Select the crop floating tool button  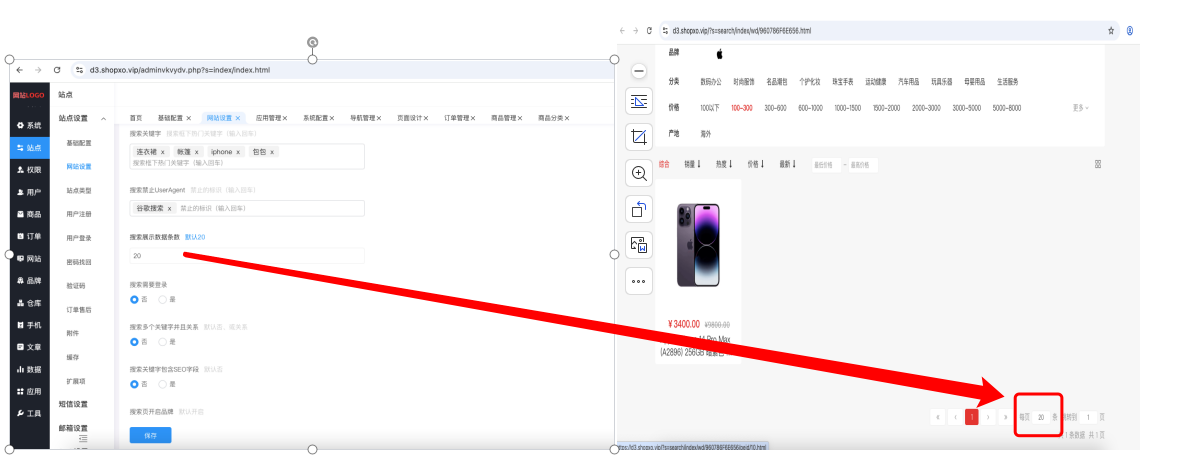point(639,138)
